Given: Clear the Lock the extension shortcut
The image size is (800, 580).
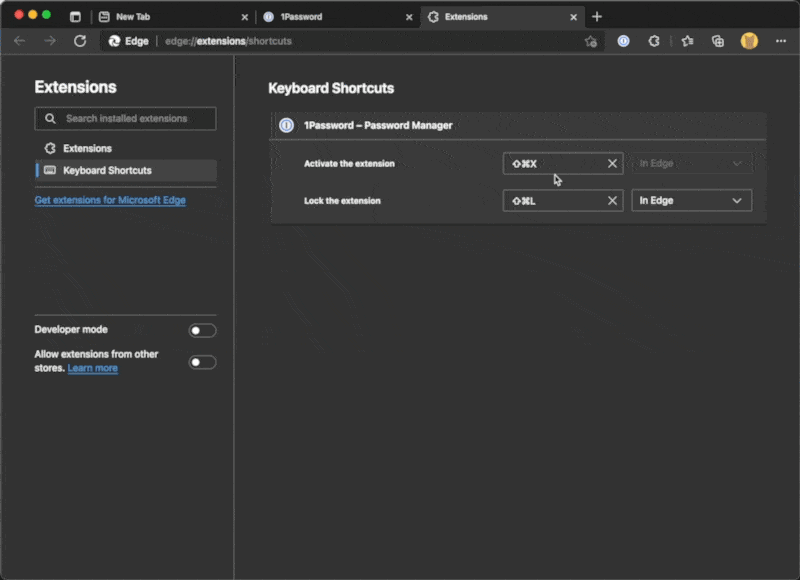Looking at the screenshot, I should coord(612,201).
